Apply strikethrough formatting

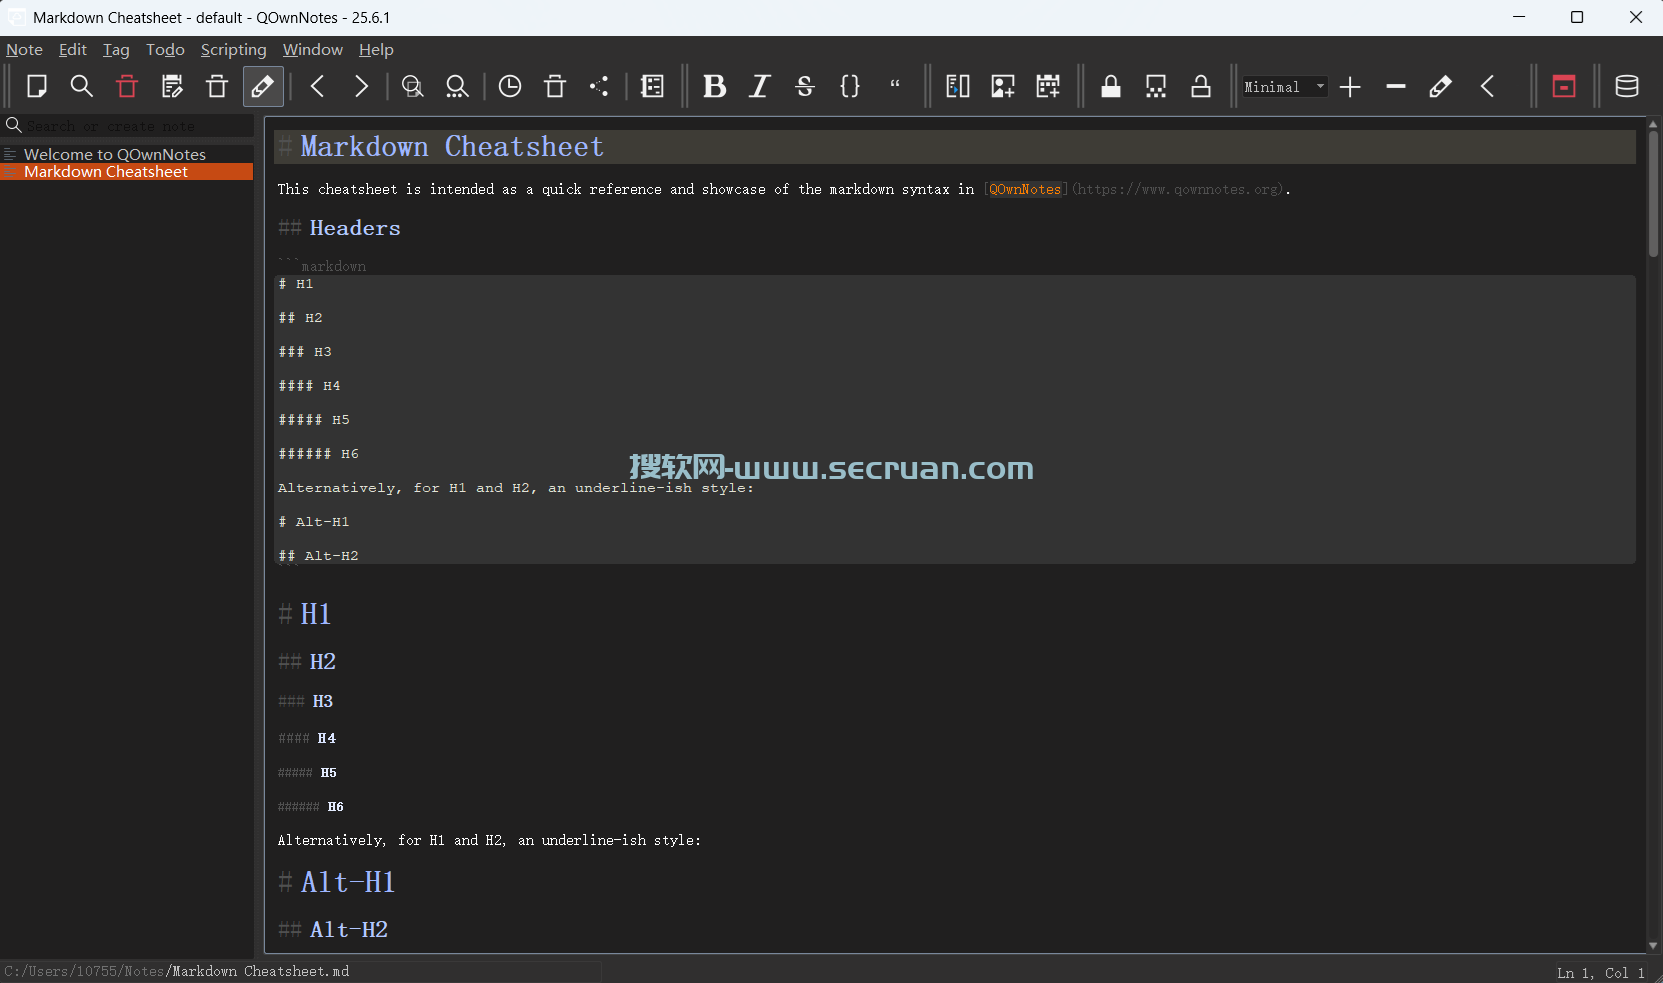tap(805, 87)
